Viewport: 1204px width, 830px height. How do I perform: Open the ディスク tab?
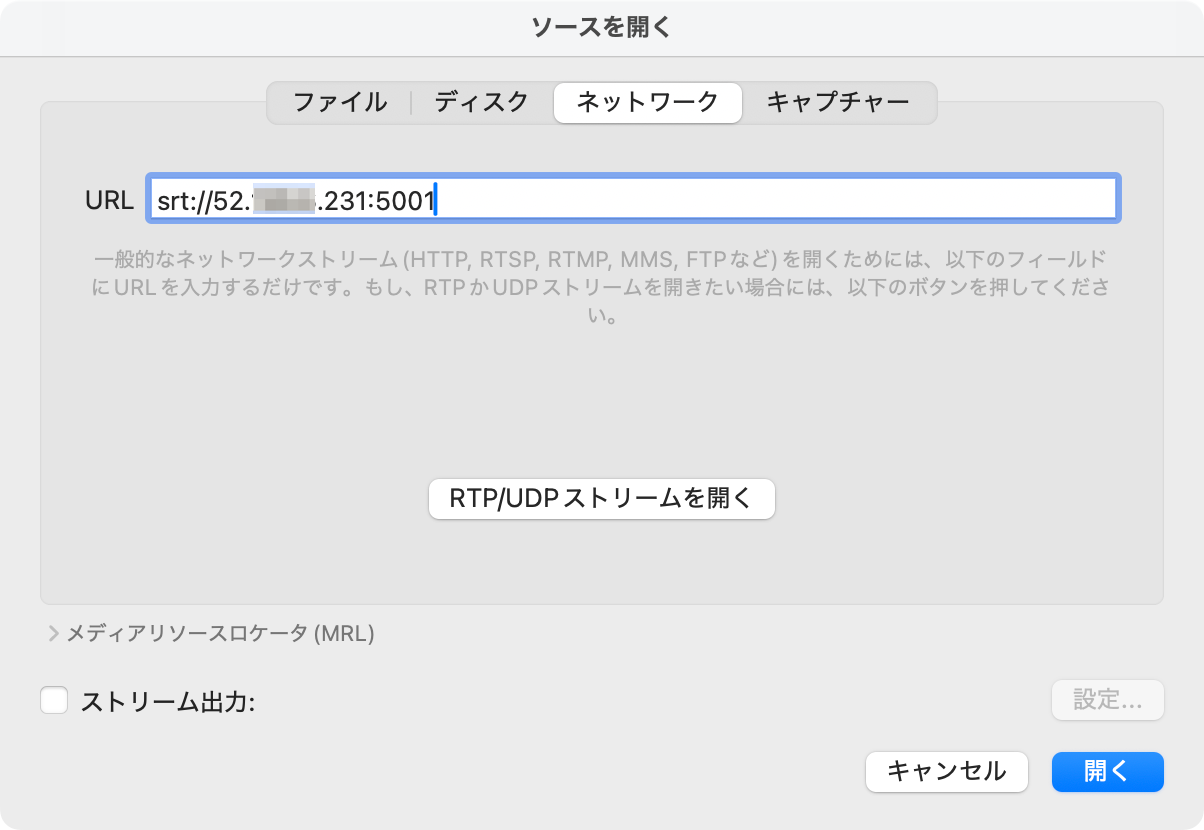point(481,102)
